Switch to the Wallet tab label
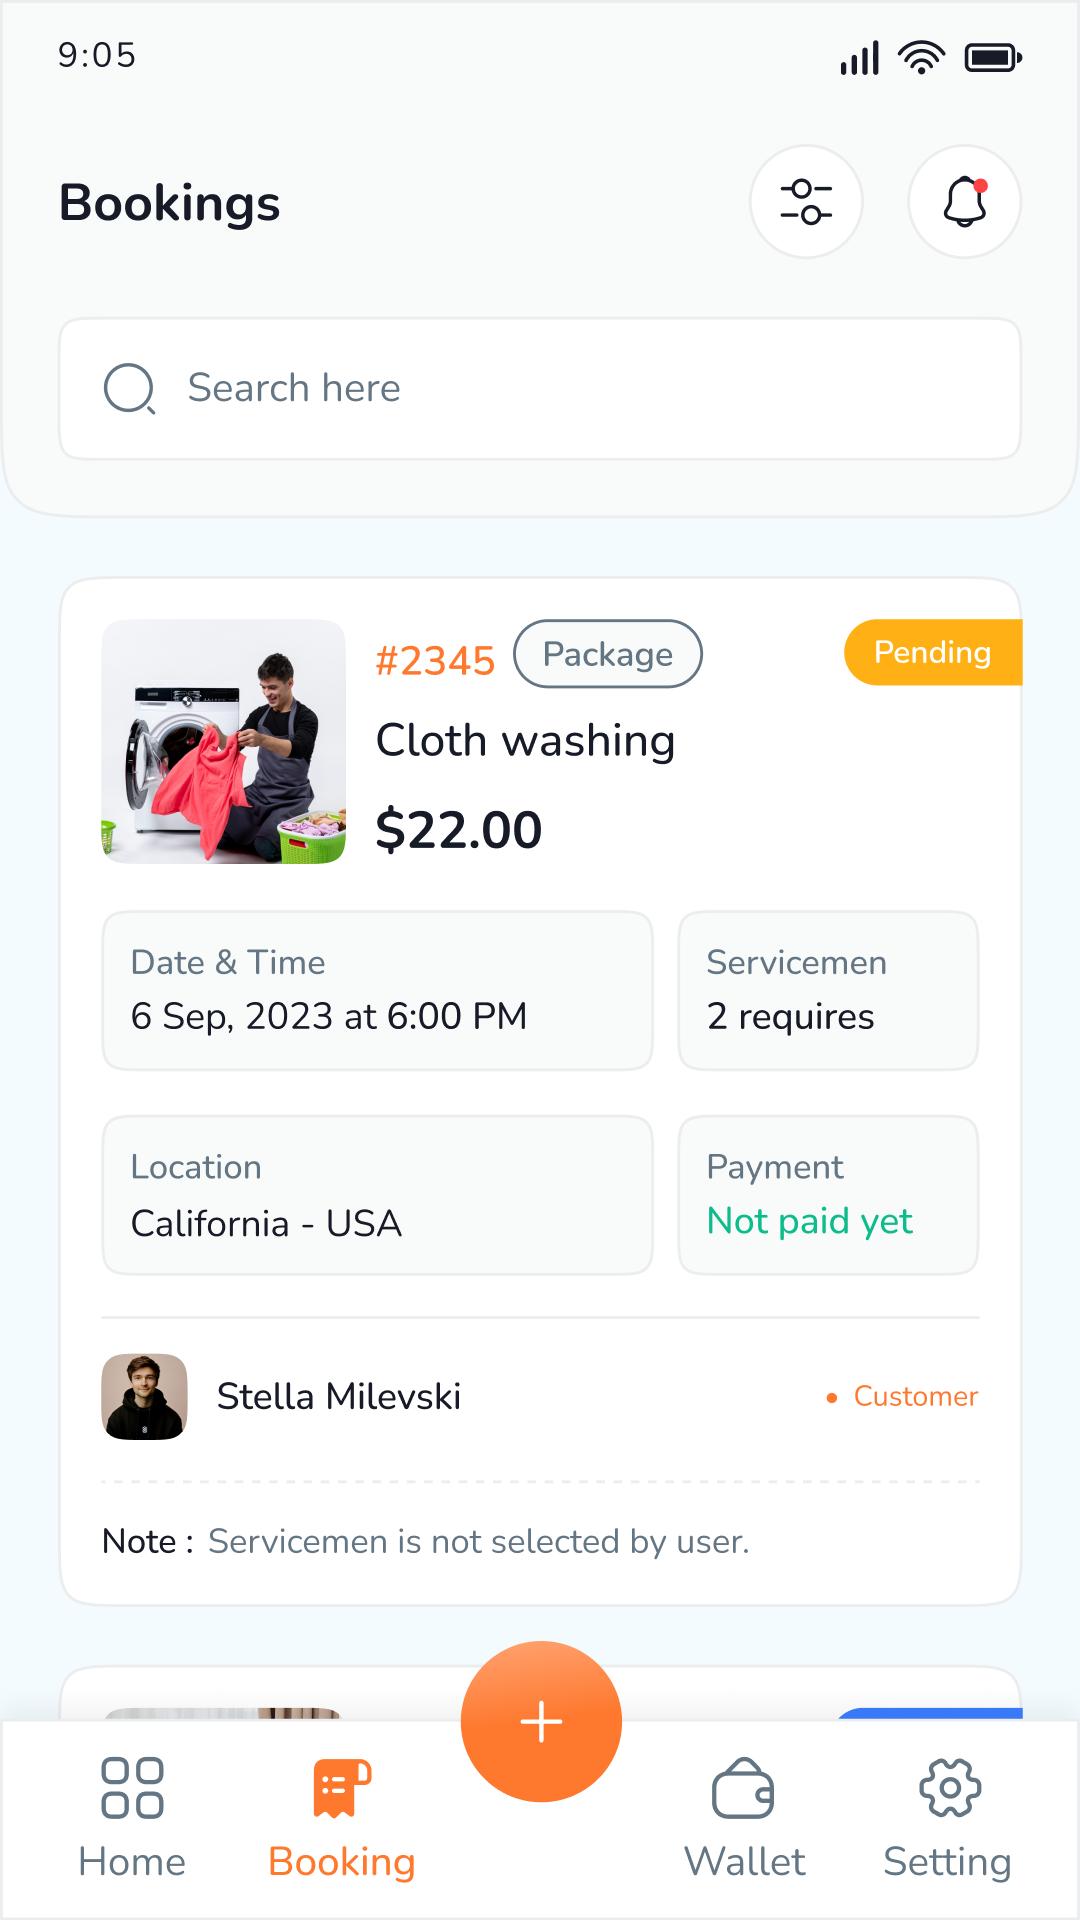The image size is (1080, 1920). pos(744,1862)
